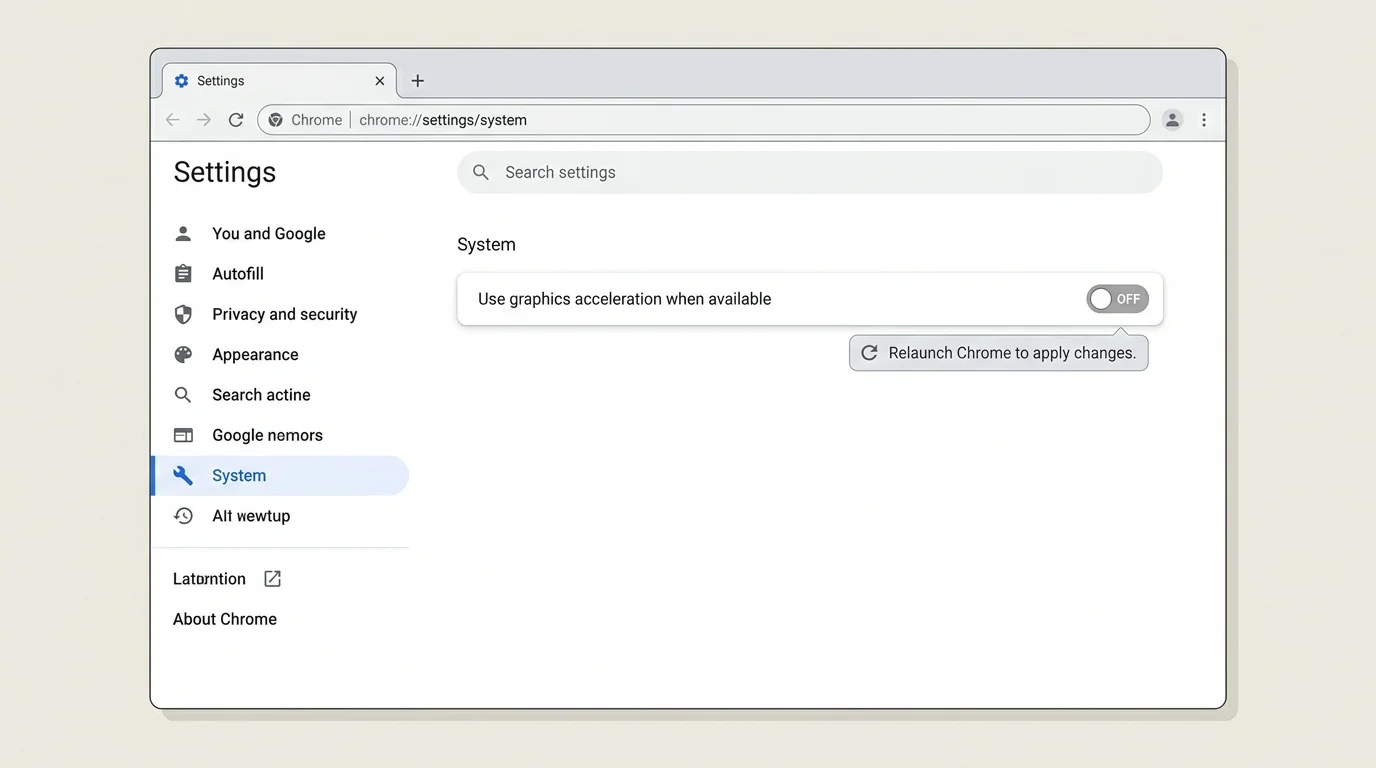Reload the page with the refresh icon

(x=236, y=120)
